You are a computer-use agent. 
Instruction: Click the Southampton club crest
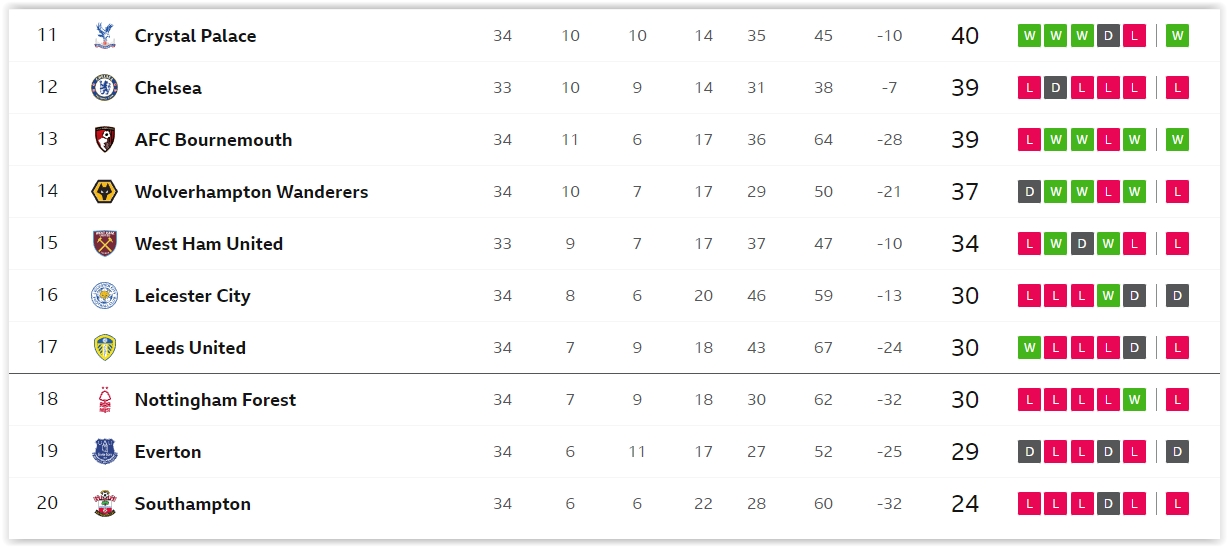(x=104, y=504)
